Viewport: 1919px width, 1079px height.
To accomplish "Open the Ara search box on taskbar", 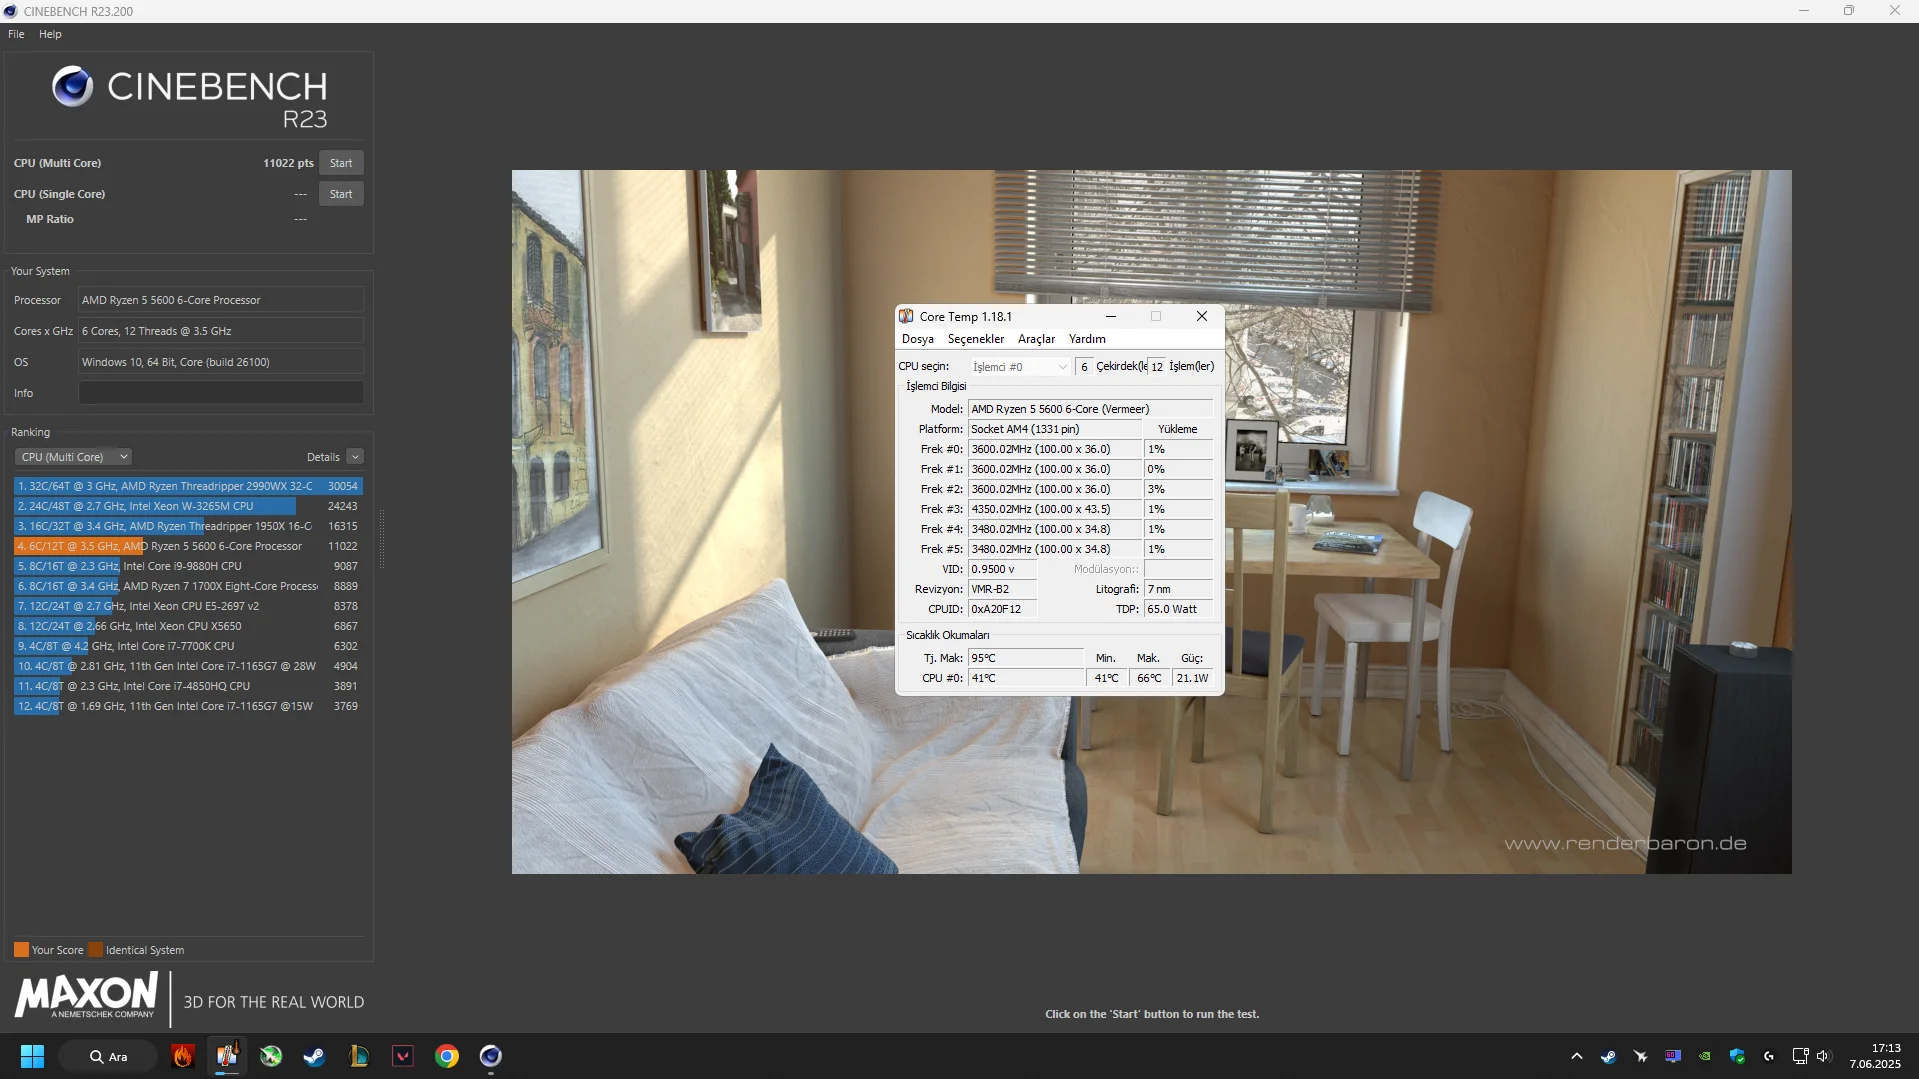I will point(108,1056).
